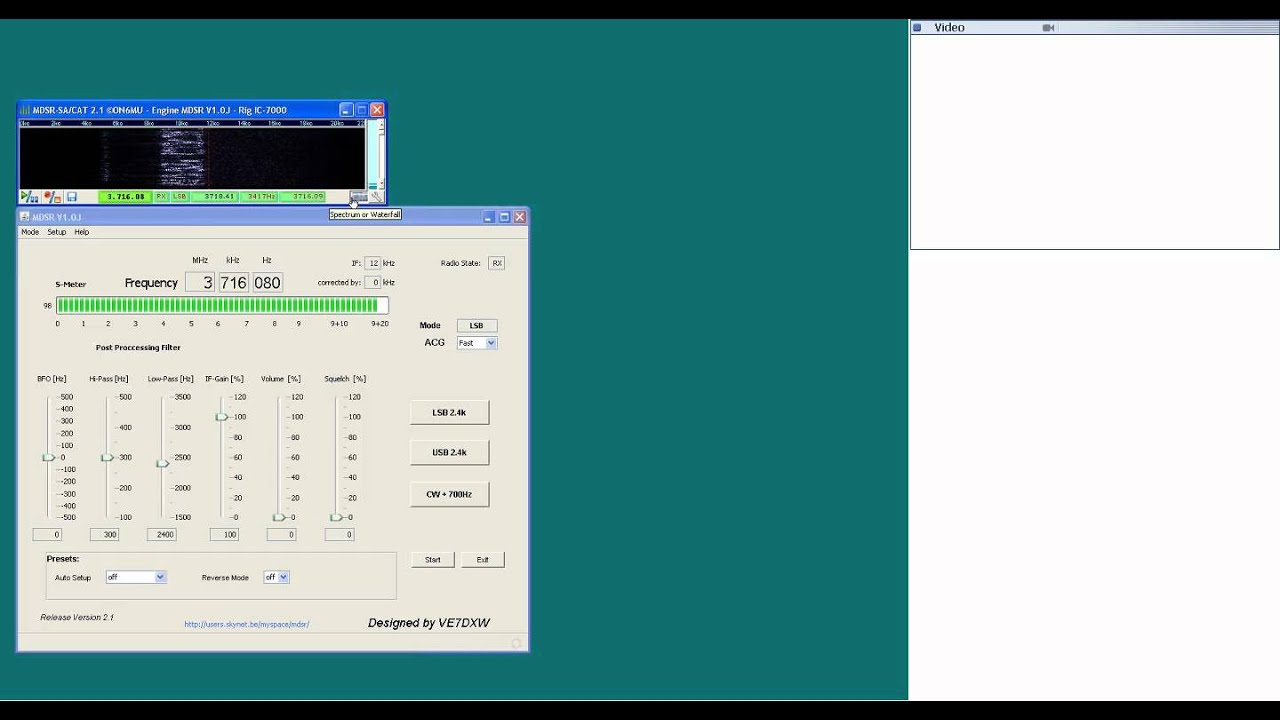Image resolution: width=1280 pixels, height=720 pixels.
Task: Click the RX status box in MDSR-SA/CAT
Action: (x=161, y=197)
